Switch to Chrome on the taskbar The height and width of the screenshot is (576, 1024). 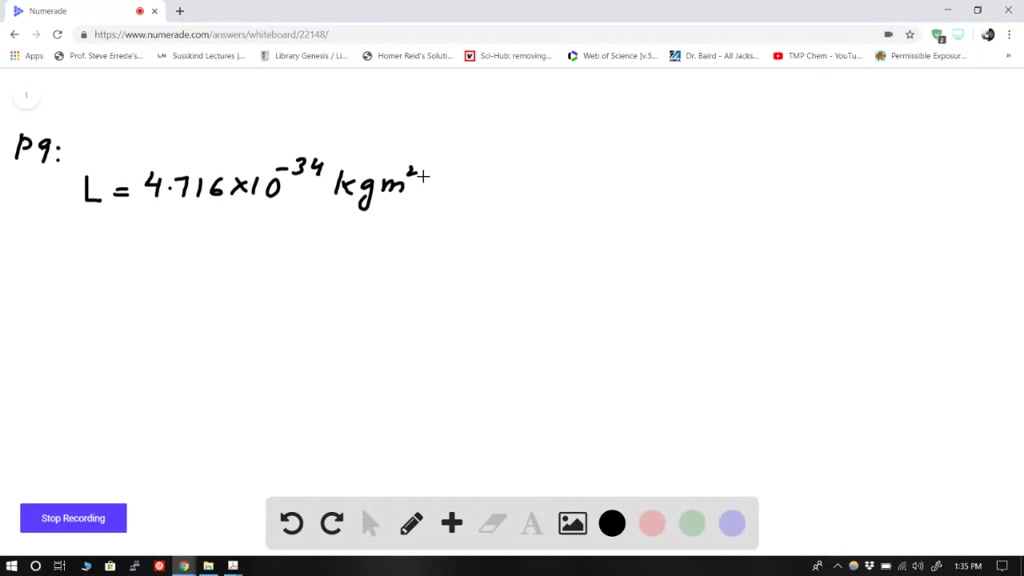pyautogui.click(x=184, y=566)
